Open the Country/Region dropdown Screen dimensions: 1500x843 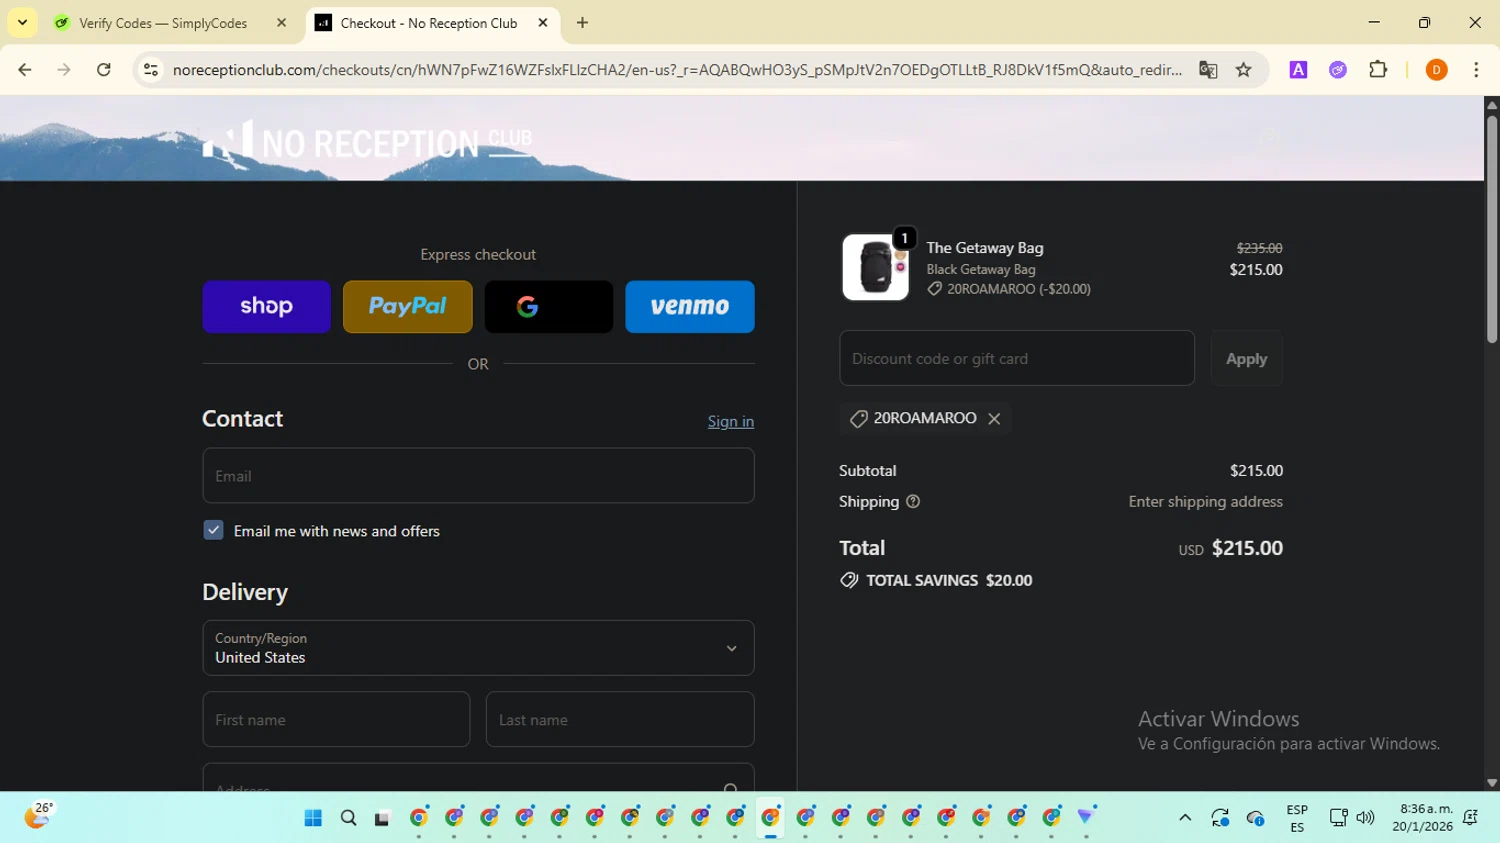coord(478,648)
